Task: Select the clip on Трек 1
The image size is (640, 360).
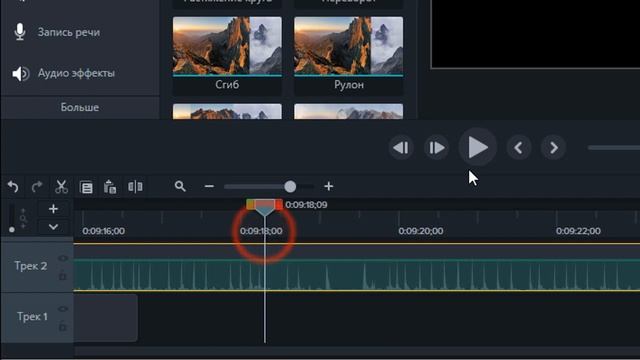Action: pyautogui.click(x=105, y=318)
